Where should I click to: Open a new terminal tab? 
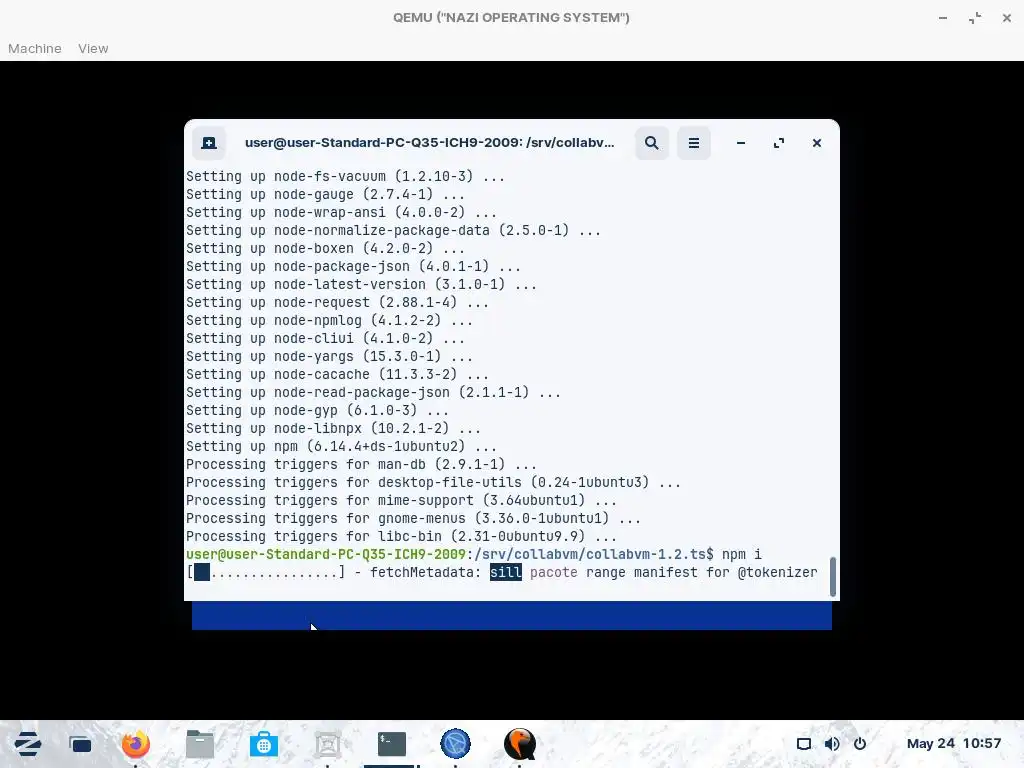(209, 143)
